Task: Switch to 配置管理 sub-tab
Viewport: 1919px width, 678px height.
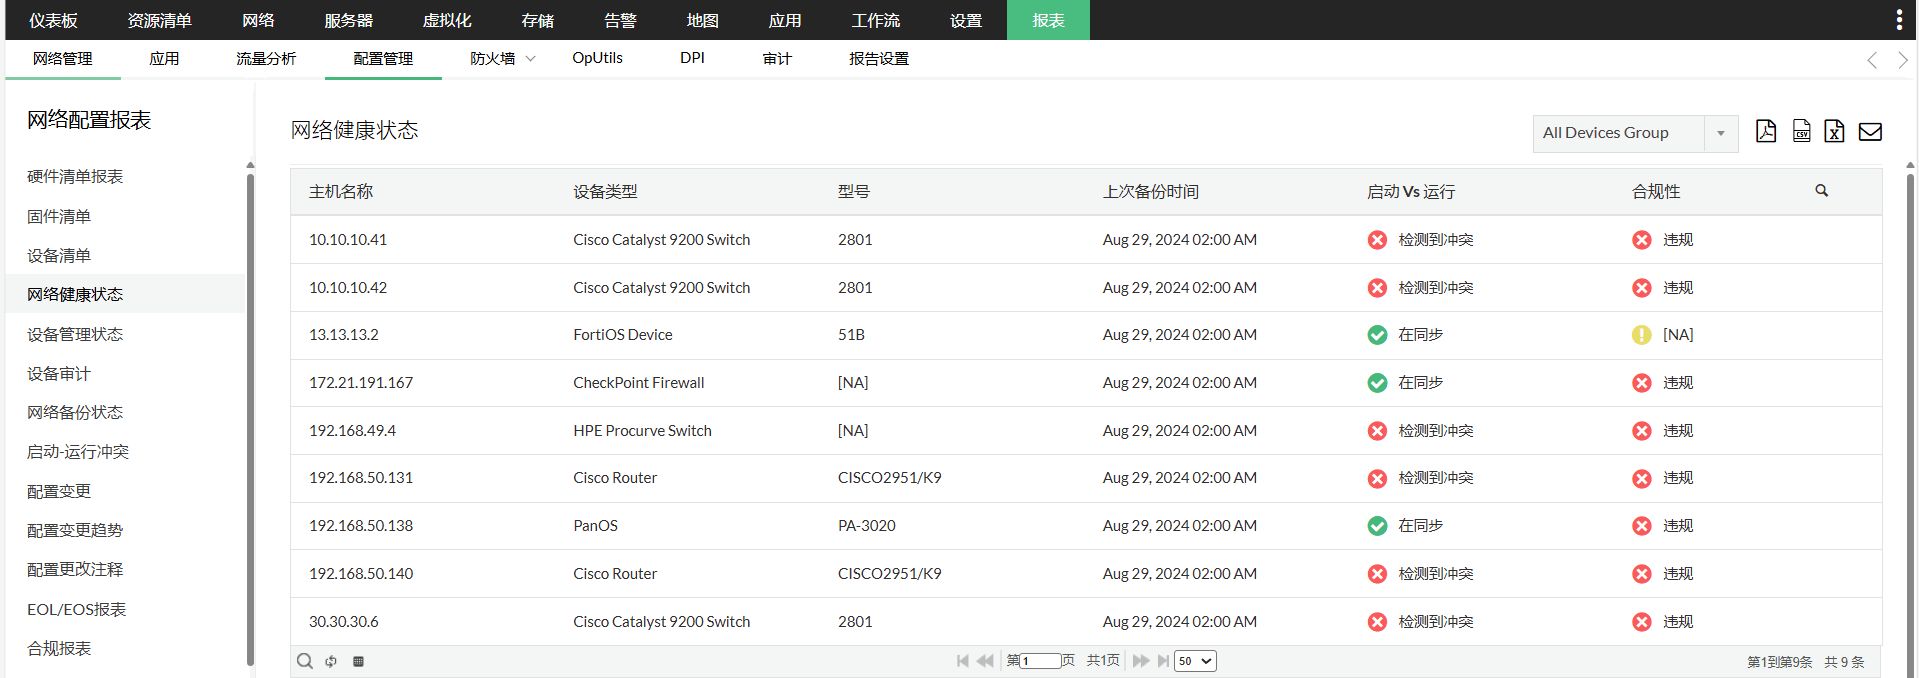Action: pyautogui.click(x=383, y=59)
